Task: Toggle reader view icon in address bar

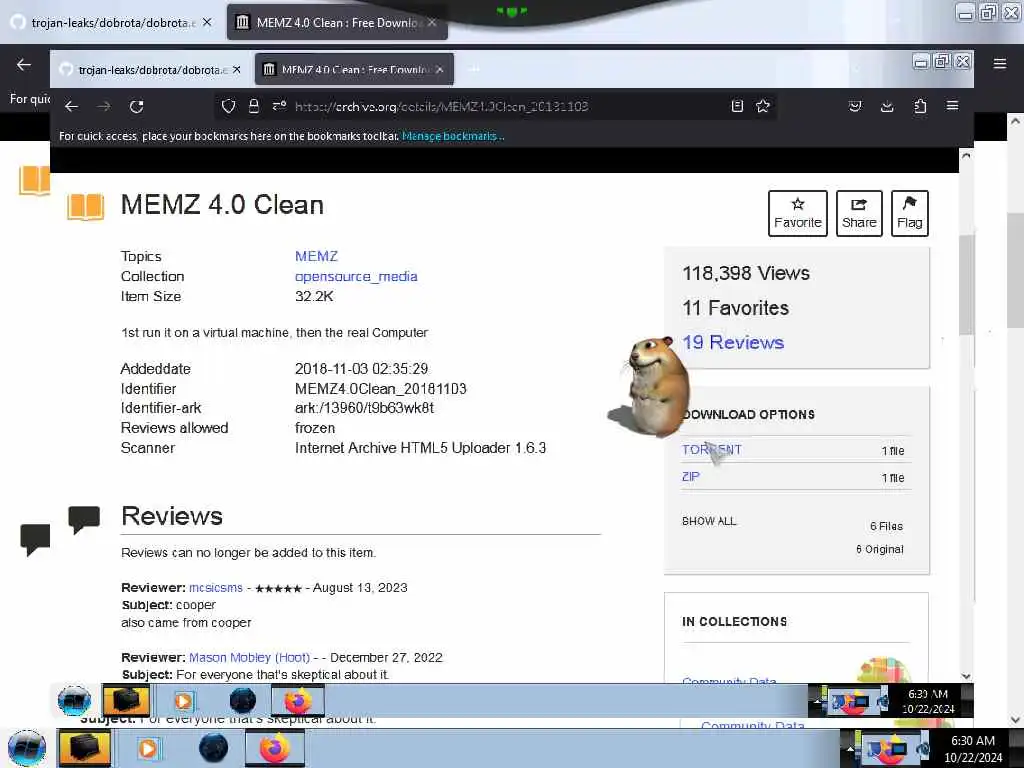Action: 737,106
